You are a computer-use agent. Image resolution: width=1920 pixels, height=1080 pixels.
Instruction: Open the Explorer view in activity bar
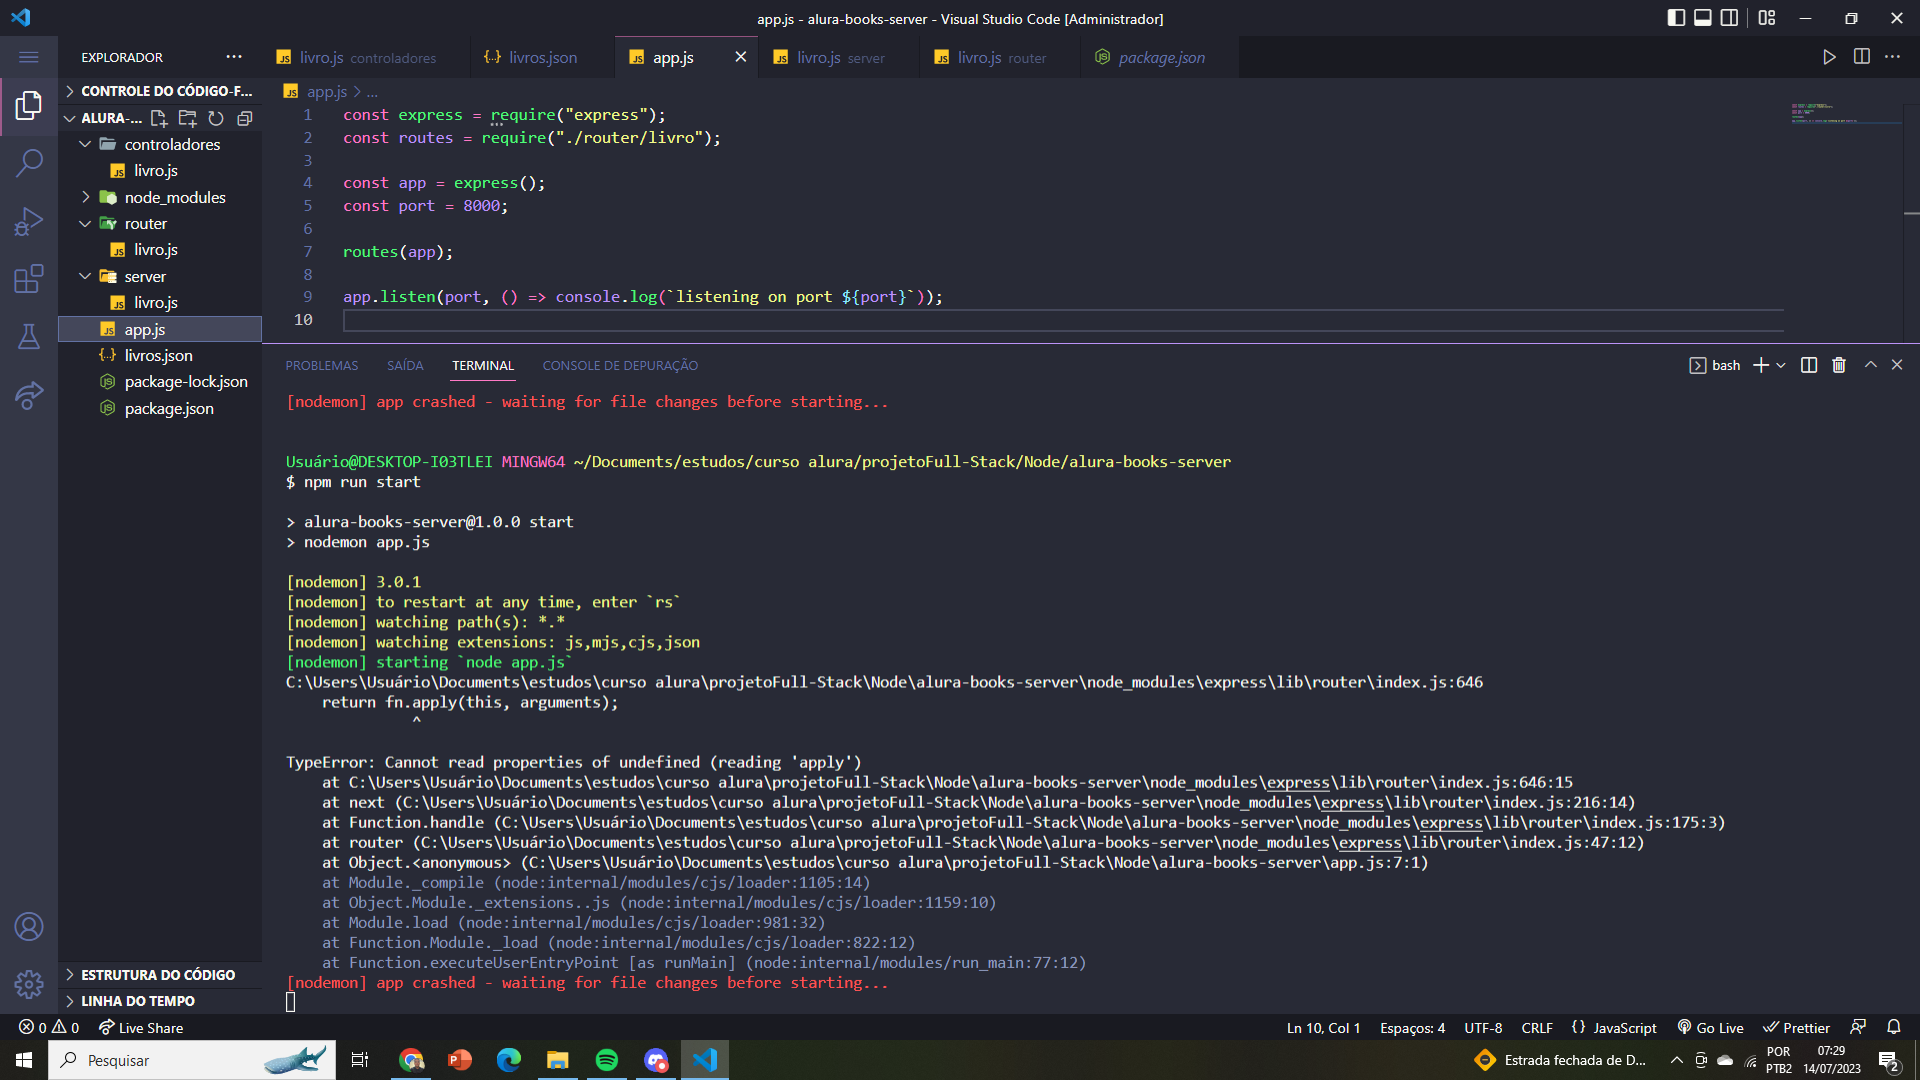click(x=29, y=105)
